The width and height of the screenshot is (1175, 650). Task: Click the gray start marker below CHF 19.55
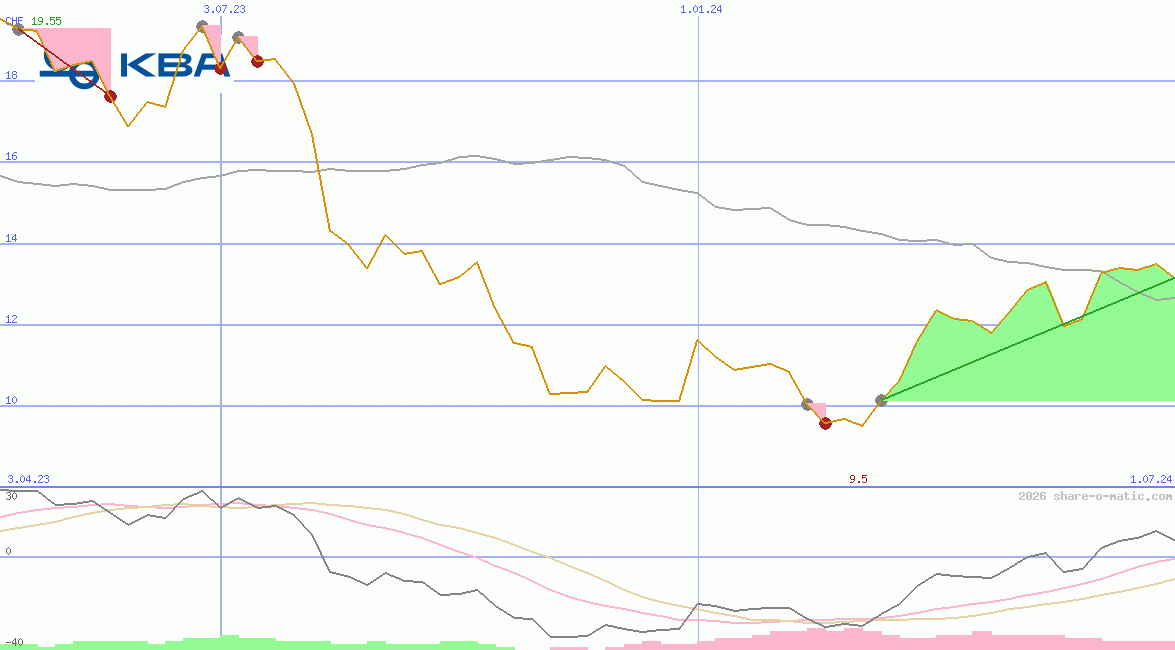point(18,29)
